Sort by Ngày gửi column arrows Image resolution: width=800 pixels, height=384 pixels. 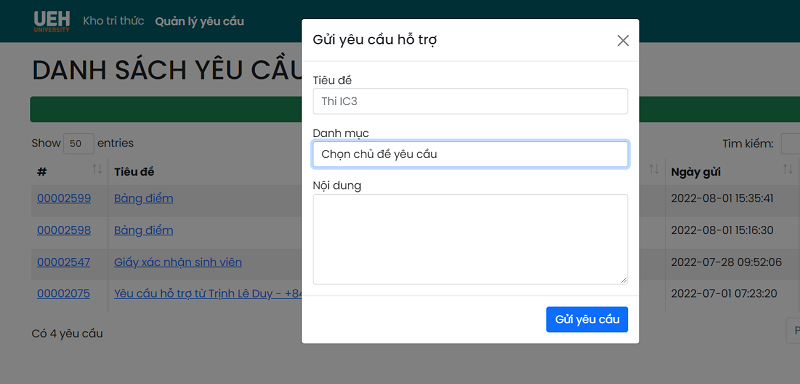pyautogui.click(x=788, y=169)
